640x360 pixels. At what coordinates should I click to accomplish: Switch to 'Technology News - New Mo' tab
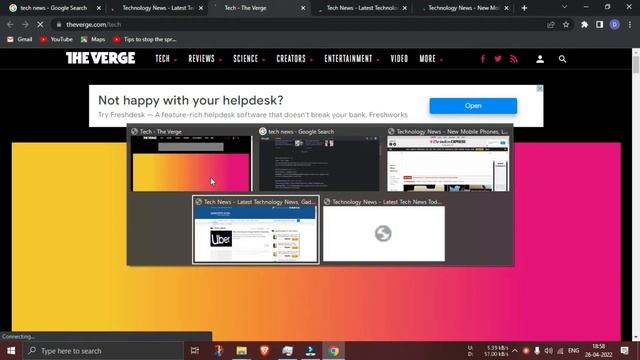coord(463,8)
